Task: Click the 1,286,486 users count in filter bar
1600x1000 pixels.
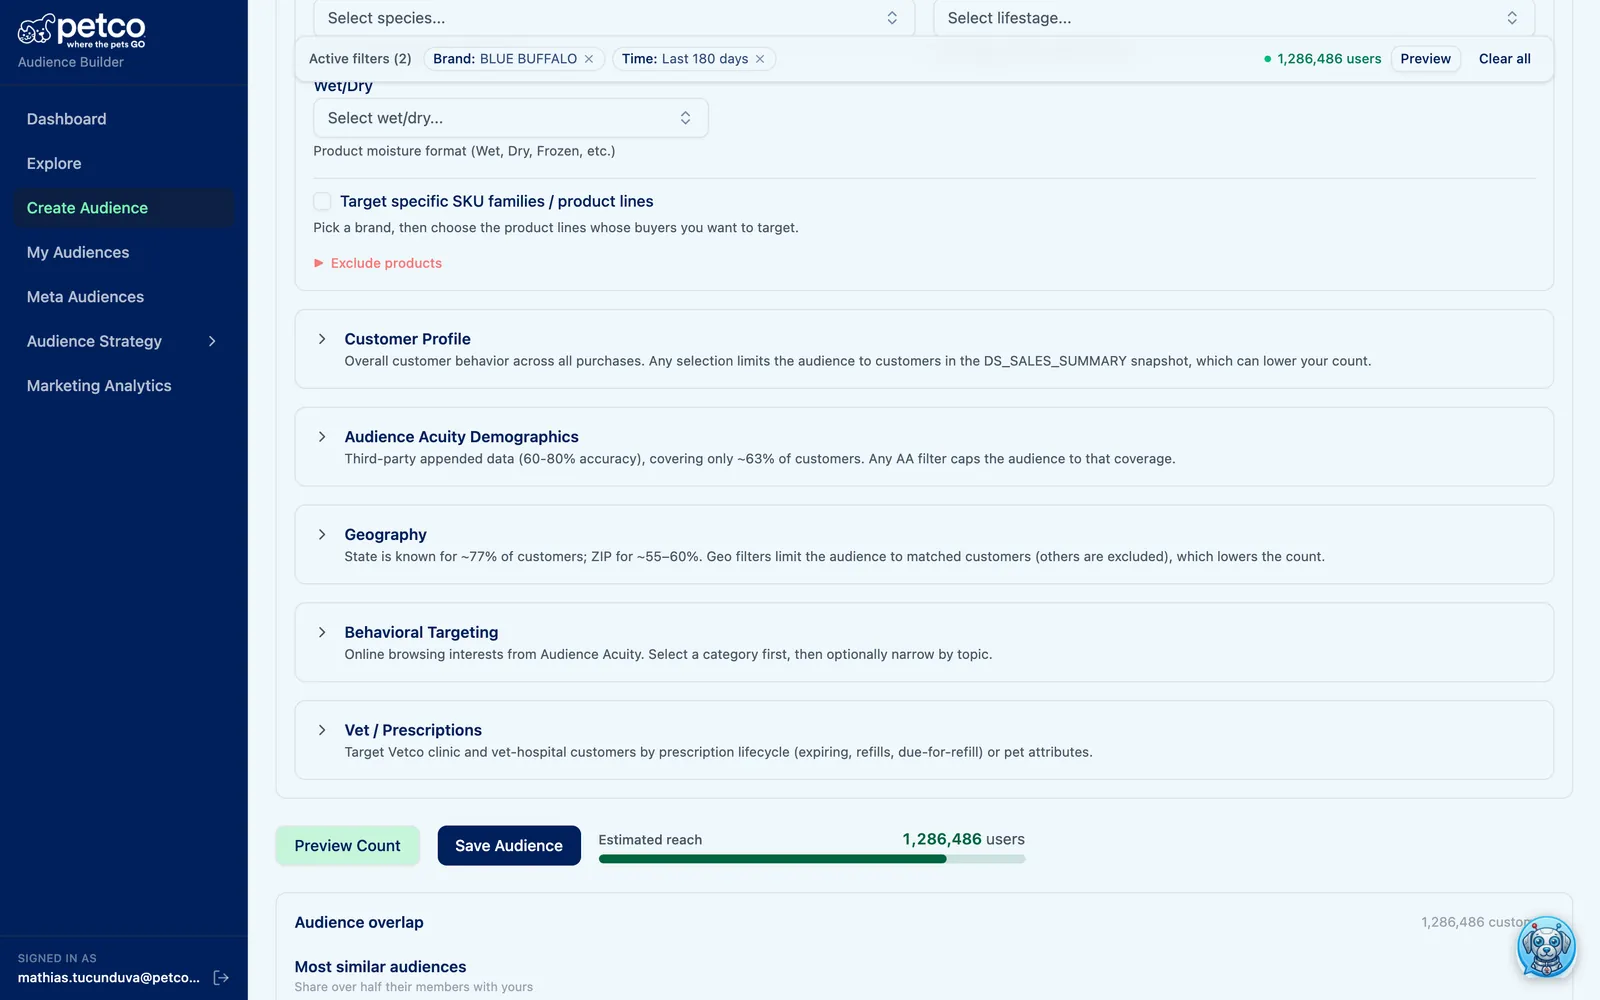Action: [1322, 59]
